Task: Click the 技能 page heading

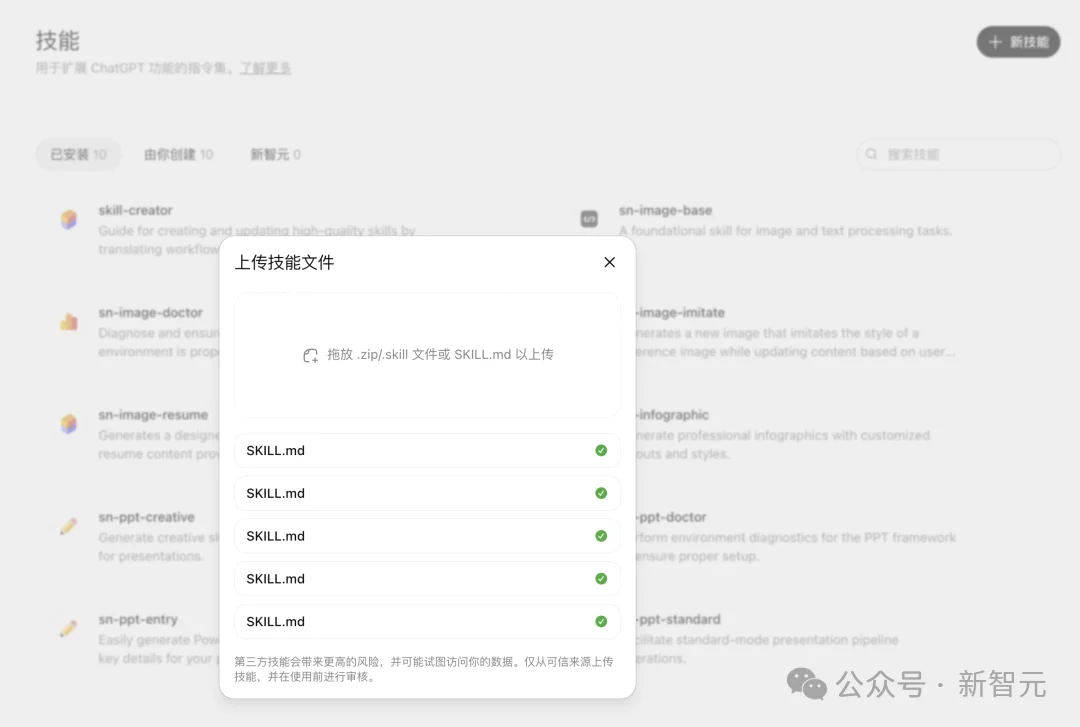Action: 58,41
